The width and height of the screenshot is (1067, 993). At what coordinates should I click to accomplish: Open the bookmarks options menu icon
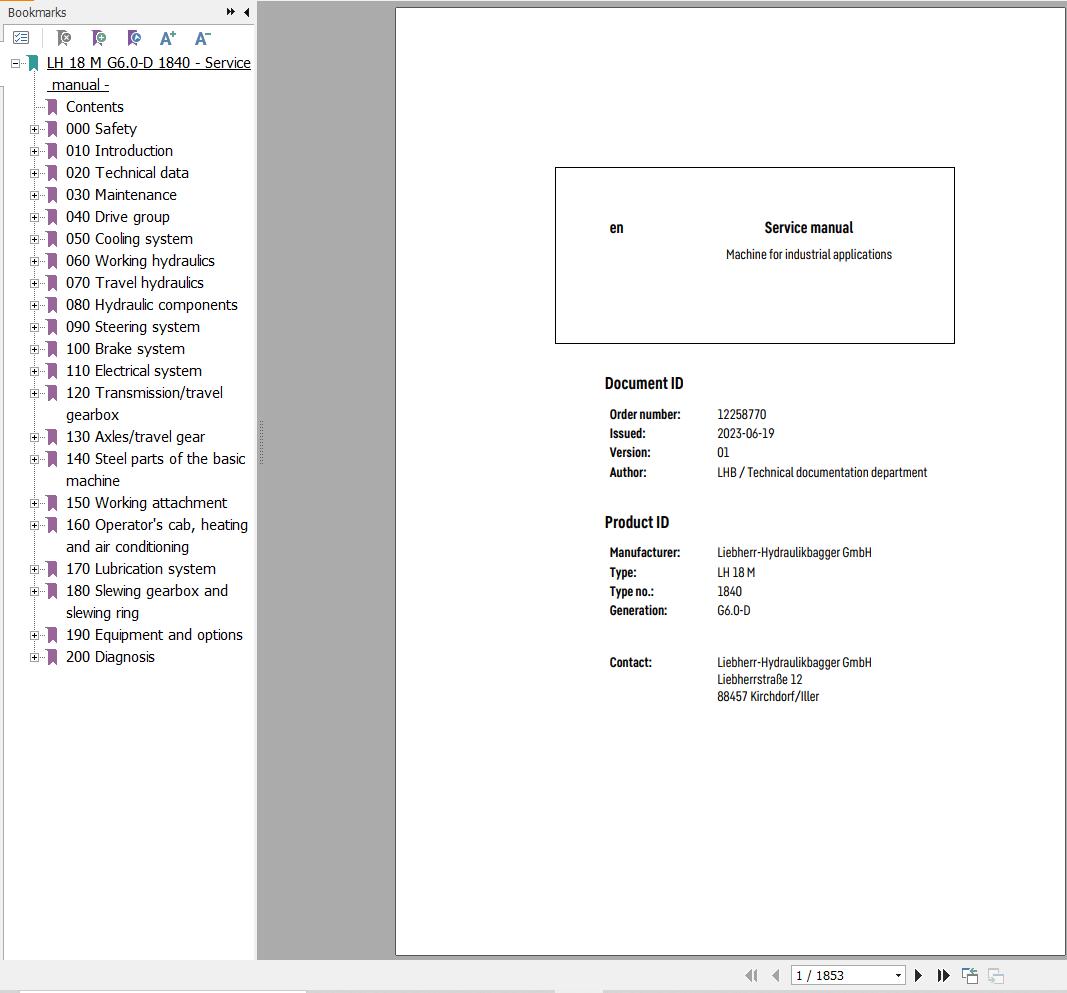(21, 38)
